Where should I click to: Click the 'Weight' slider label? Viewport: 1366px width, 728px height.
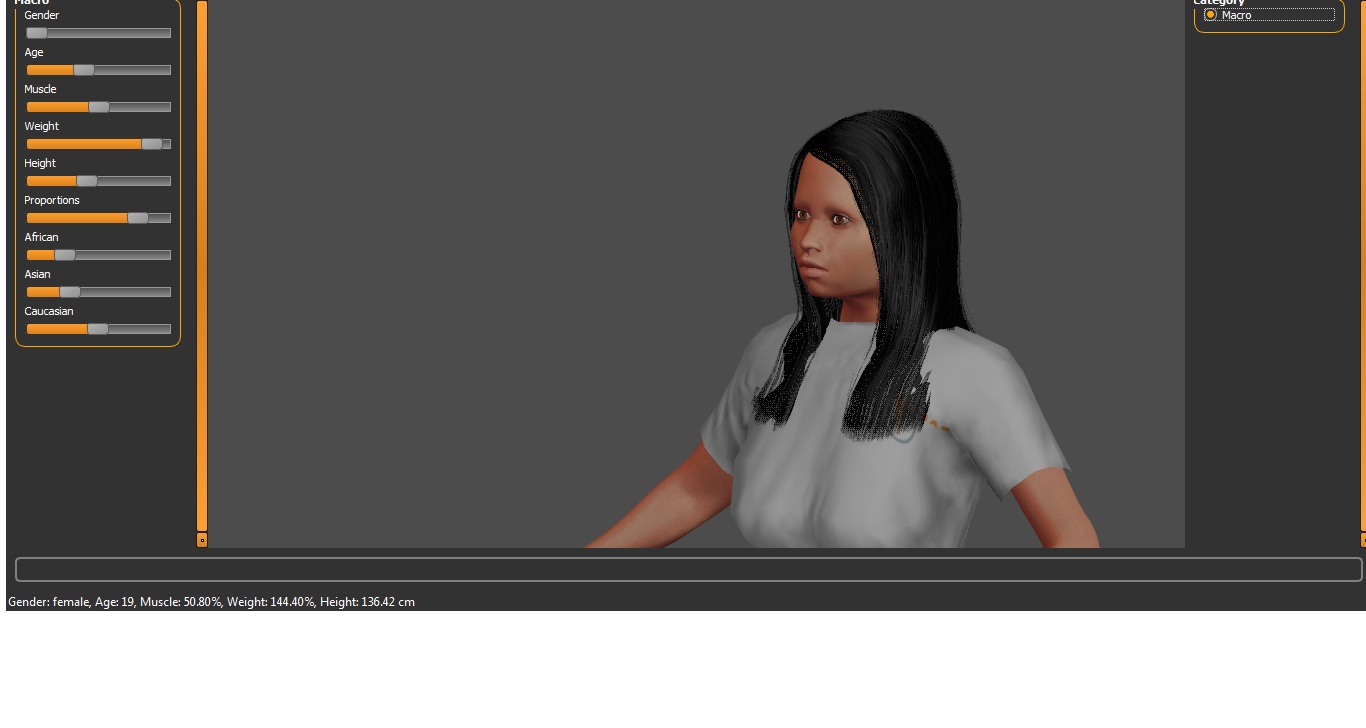point(42,126)
